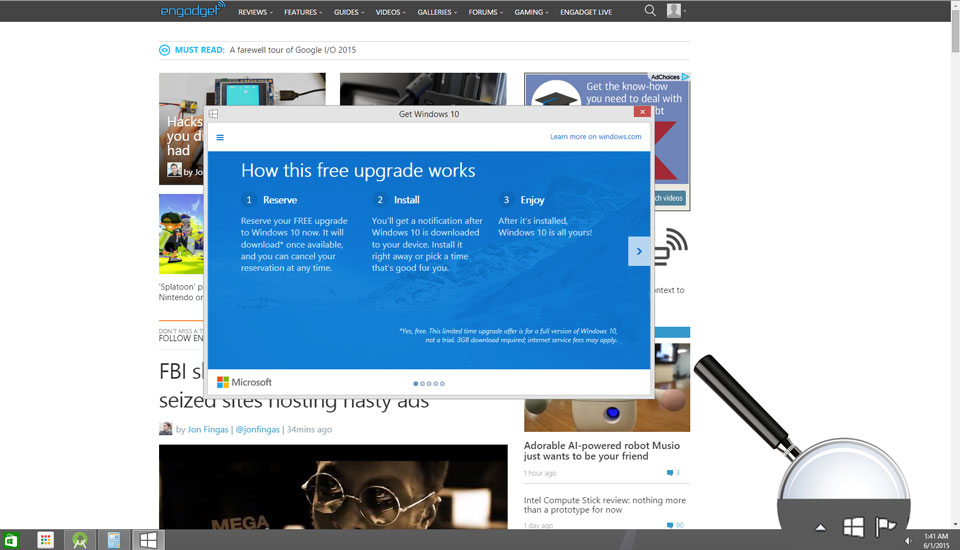Click the 'Enjoy' step heading

(x=532, y=200)
